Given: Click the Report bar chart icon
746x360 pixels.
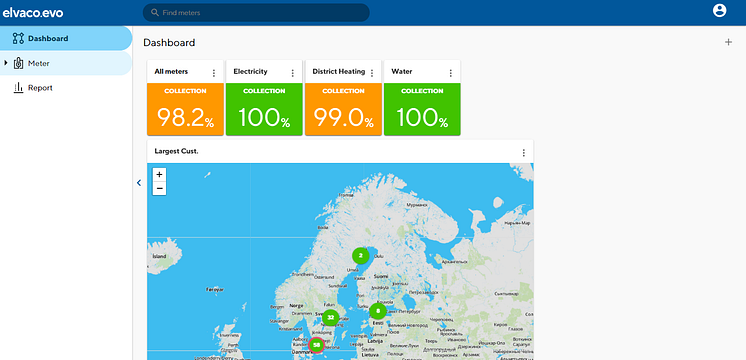Looking at the screenshot, I should click(19, 88).
